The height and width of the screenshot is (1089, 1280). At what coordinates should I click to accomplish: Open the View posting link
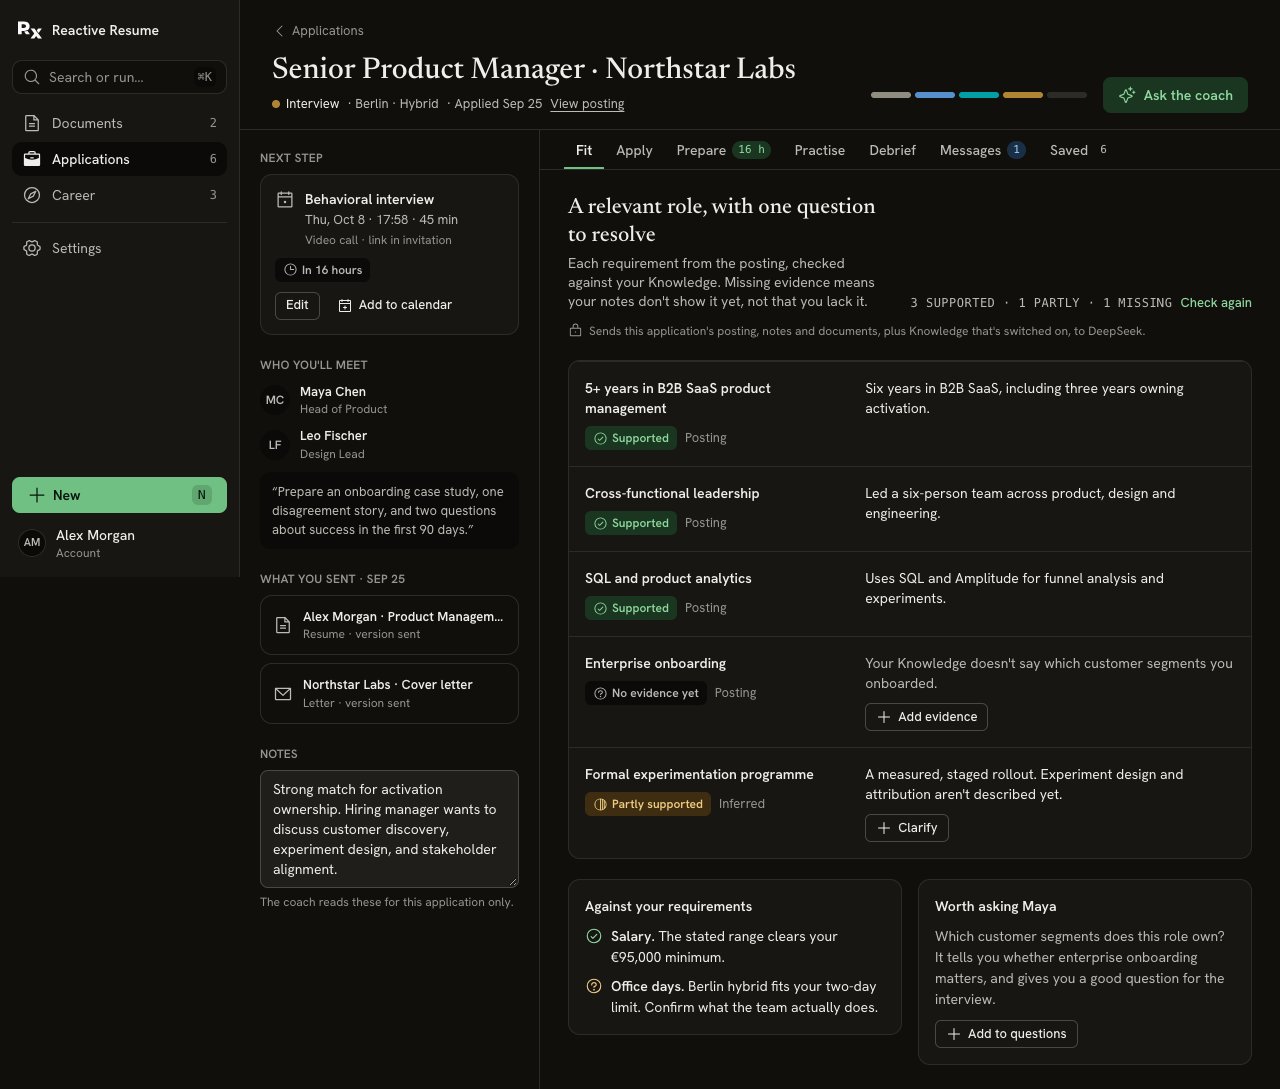coord(587,104)
